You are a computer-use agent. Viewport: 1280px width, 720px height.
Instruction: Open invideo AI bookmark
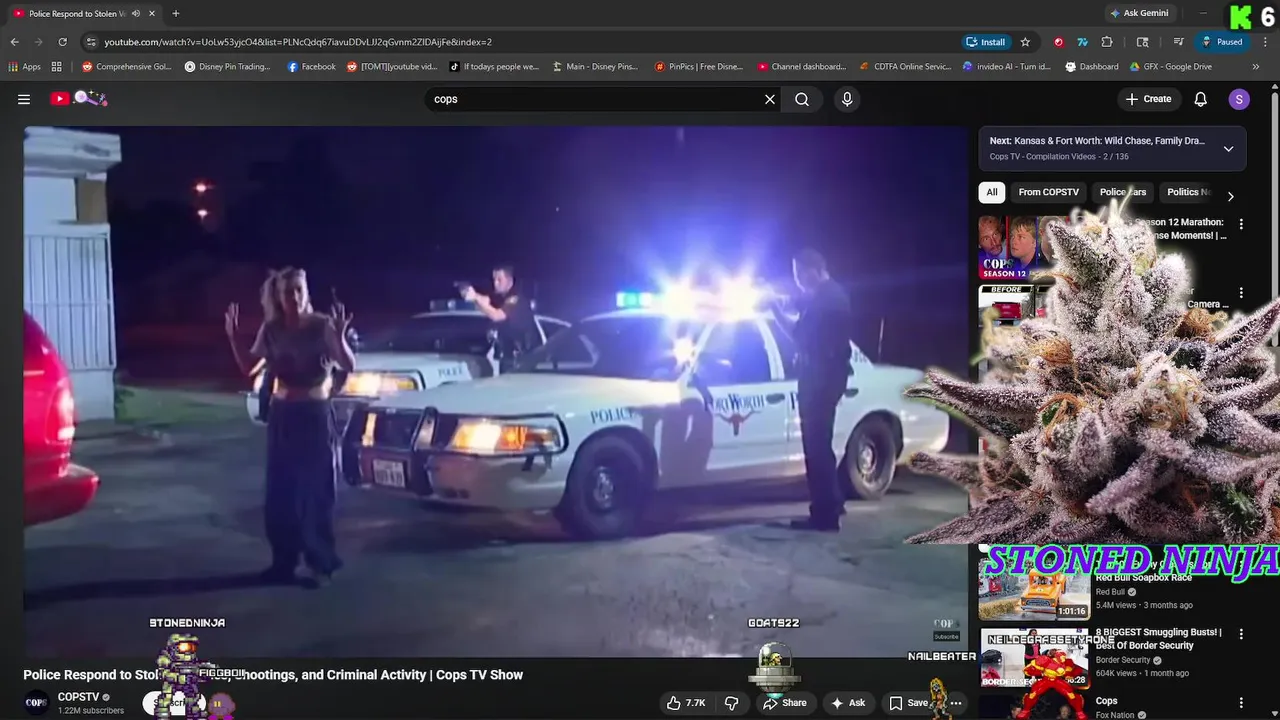click(x=1006, y=67)
